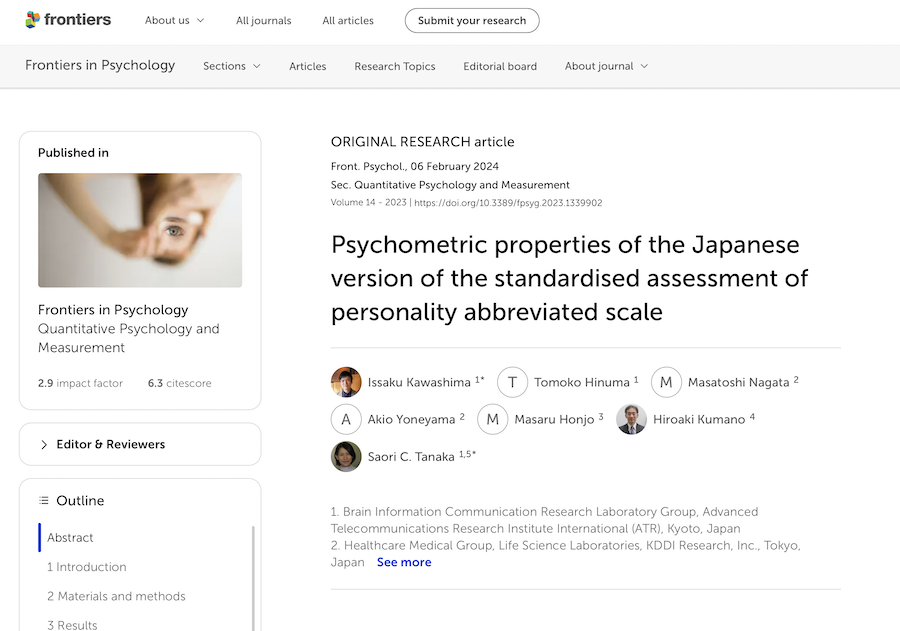The height and width of the screenshot is (631, 900).
Task: Click Tomoko Hinuma's 'T' avatar icon
Action: (512, 382)
